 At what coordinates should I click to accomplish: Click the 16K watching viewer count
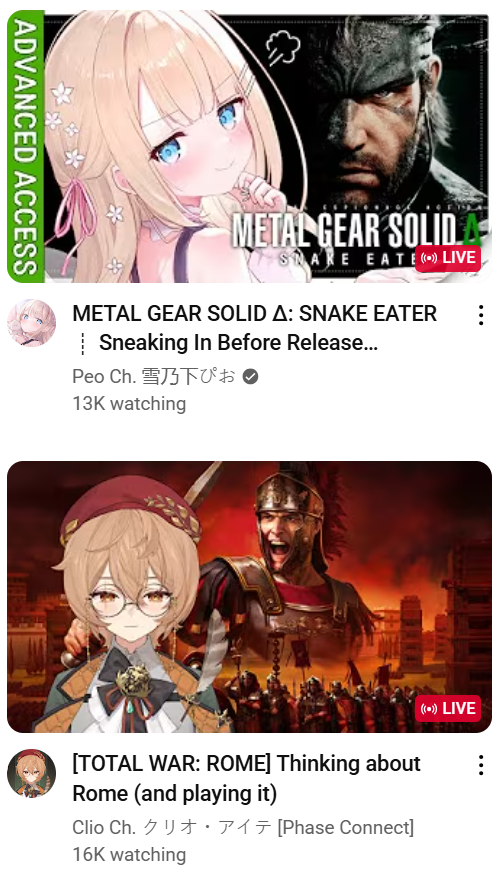click(x=129, y=854)
